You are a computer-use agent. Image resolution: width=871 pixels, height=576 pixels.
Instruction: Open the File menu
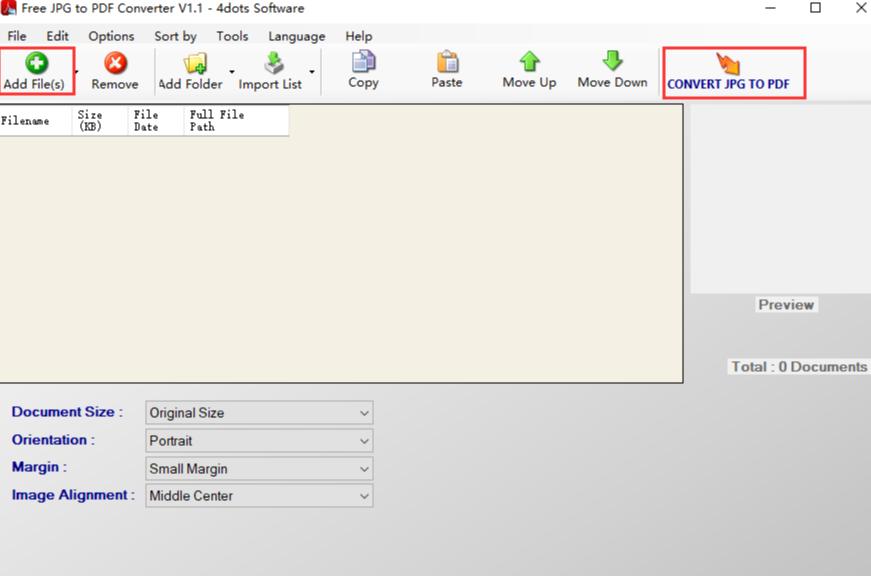click(17, 36)
